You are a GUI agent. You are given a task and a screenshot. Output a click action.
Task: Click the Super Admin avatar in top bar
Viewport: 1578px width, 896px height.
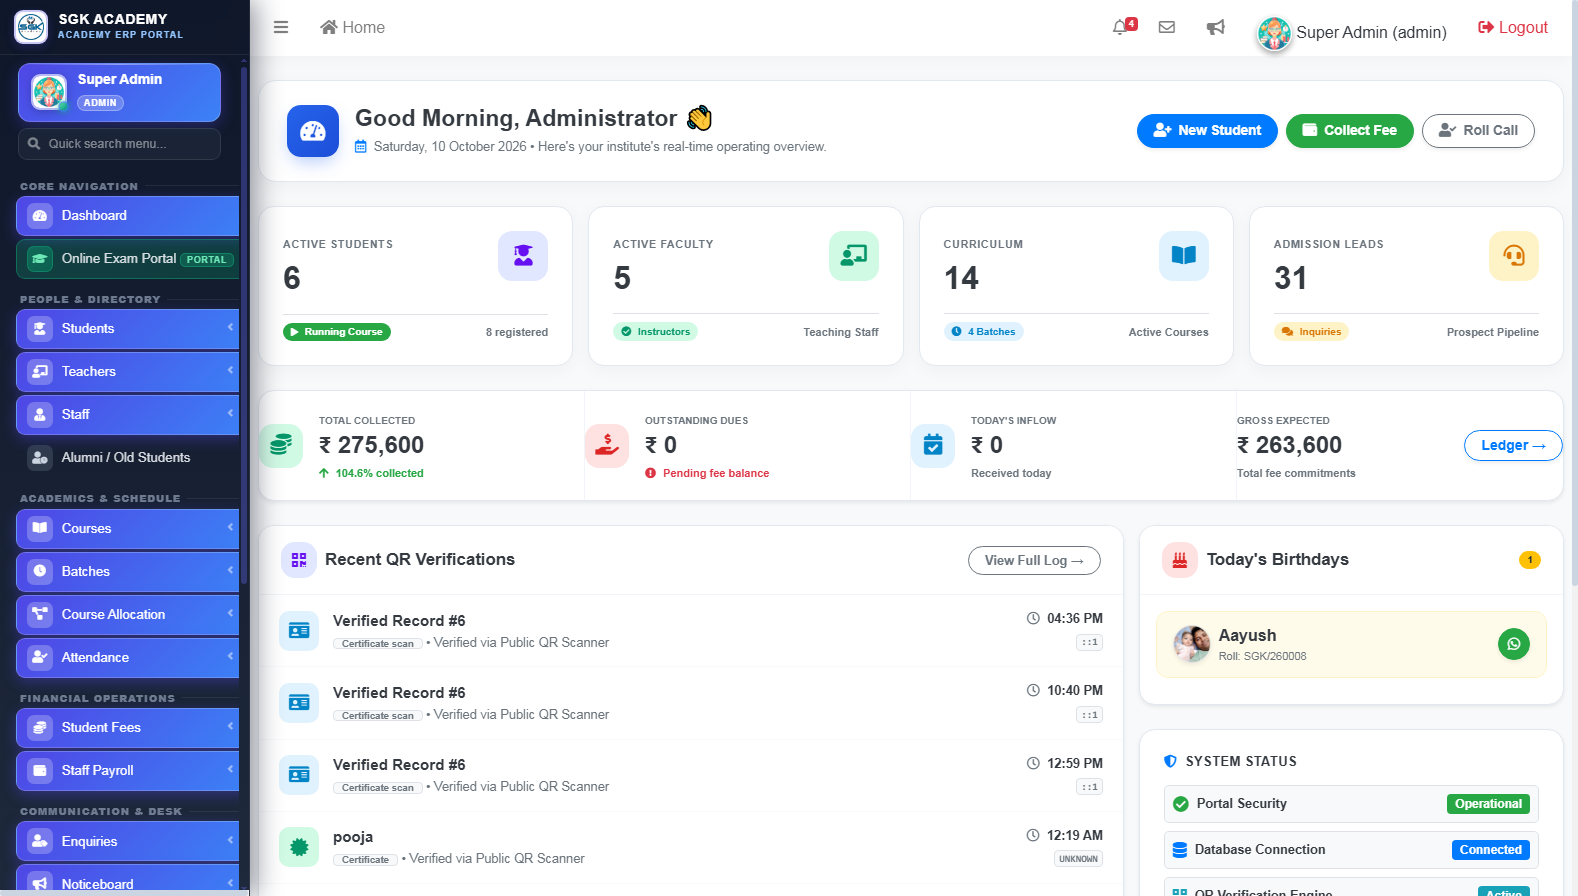[x=1274, y=33]
